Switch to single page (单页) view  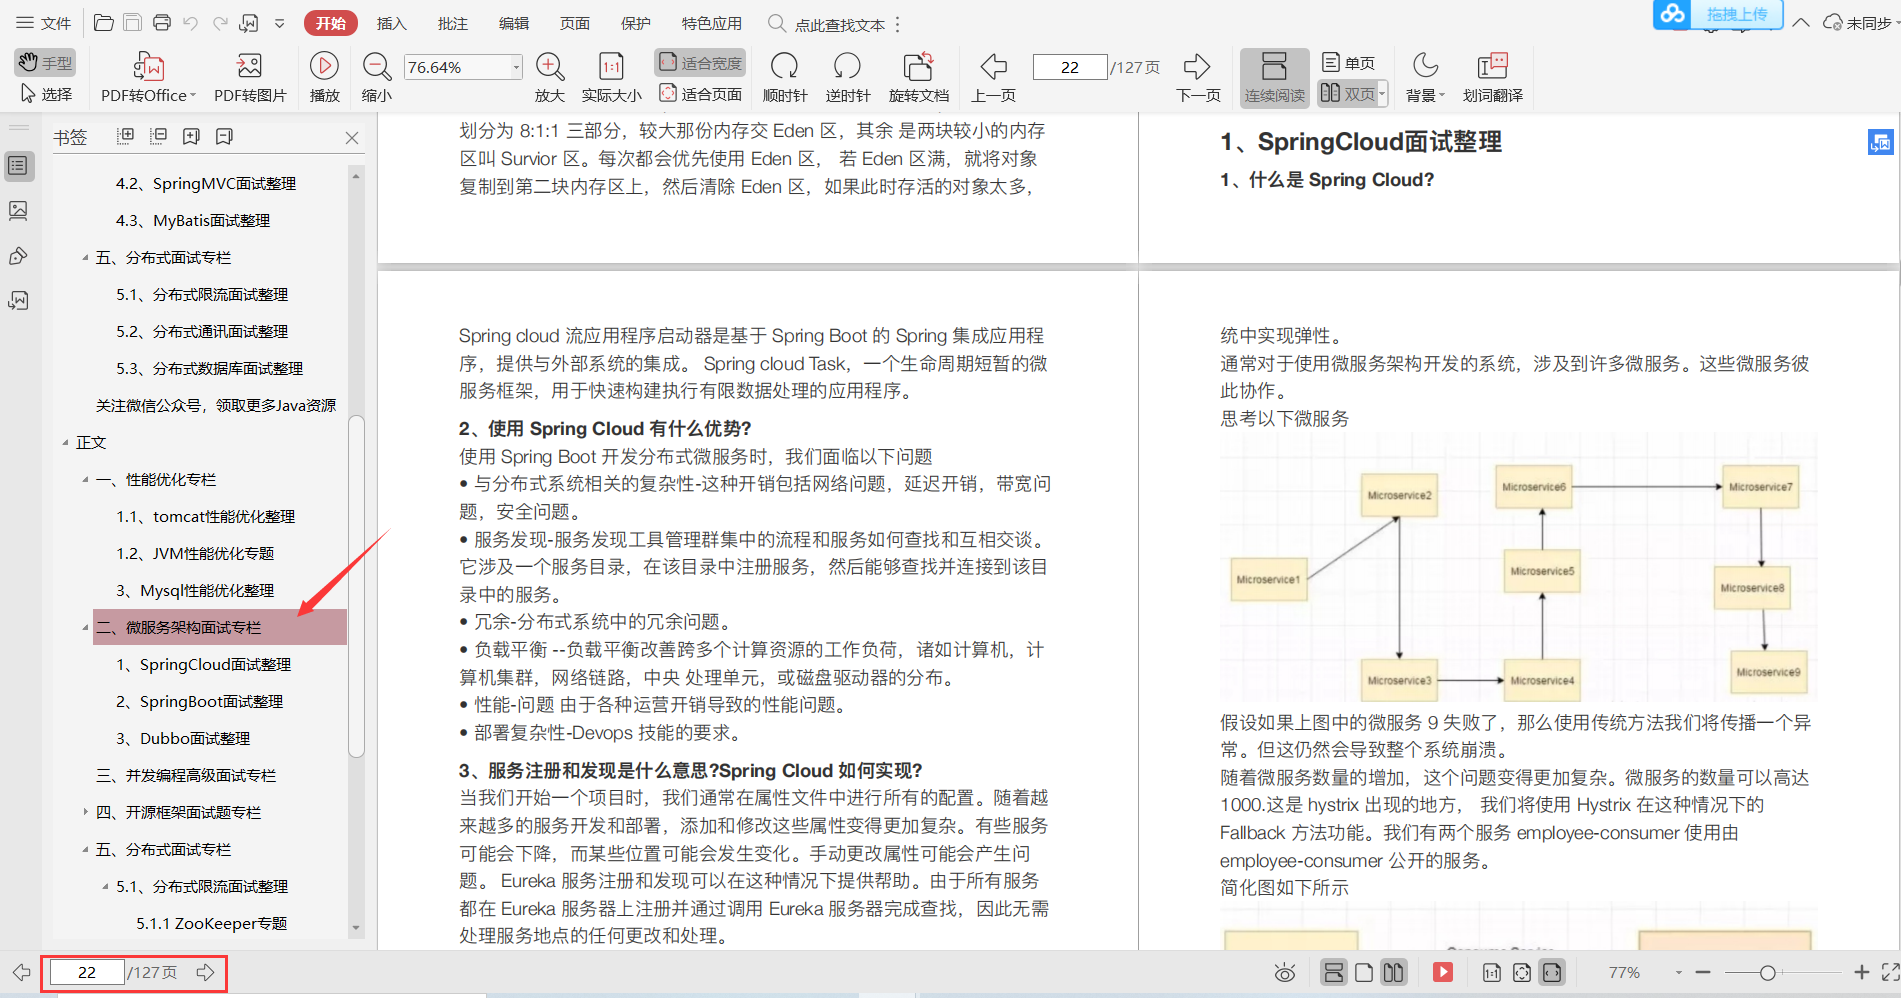tap(1348, 63)
